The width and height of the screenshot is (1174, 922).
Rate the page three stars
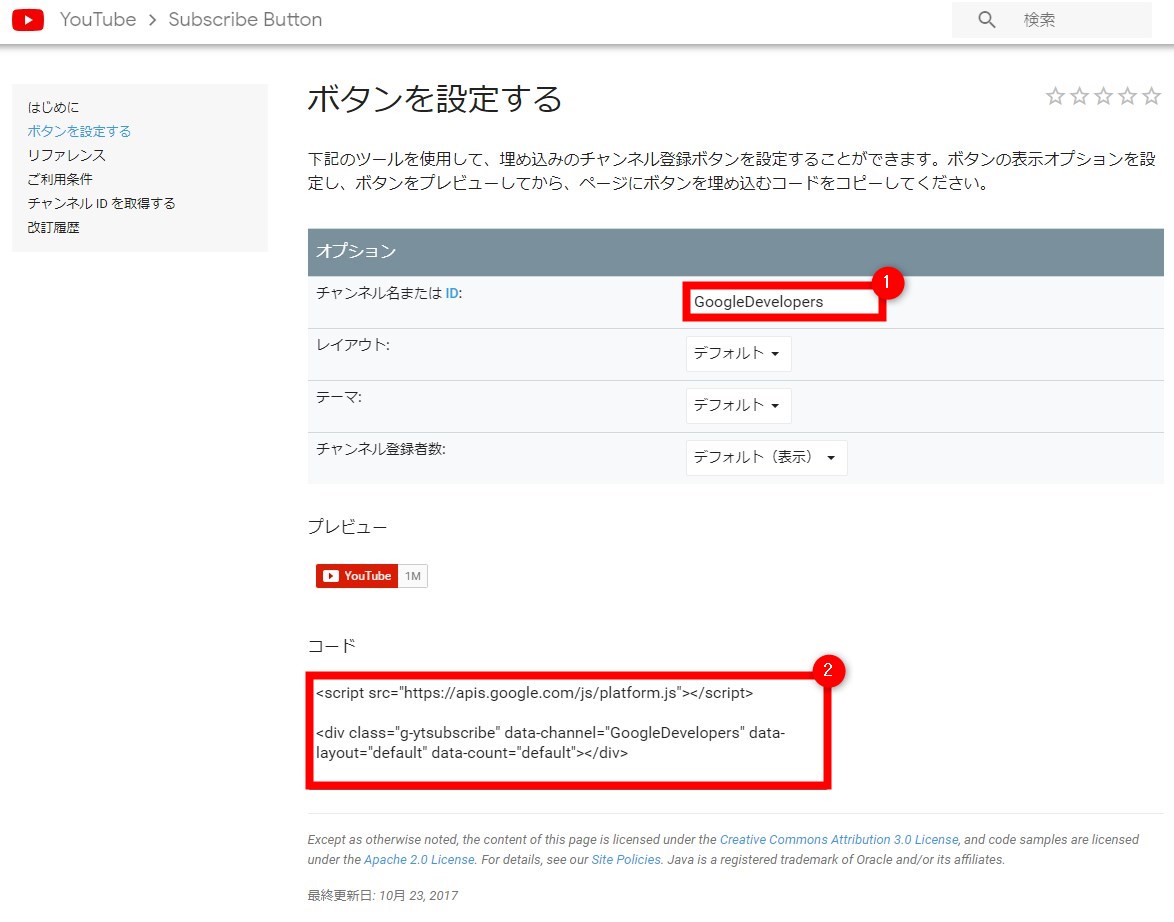click(1103, 96)
